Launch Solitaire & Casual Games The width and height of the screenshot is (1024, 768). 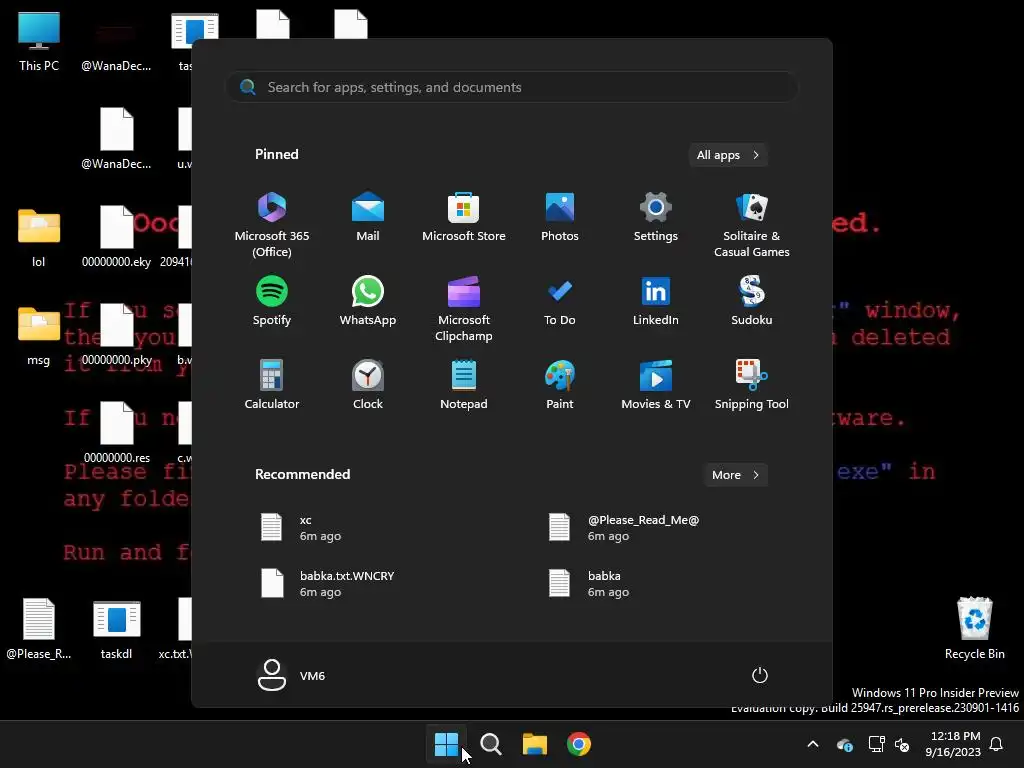tap(752, 225)
